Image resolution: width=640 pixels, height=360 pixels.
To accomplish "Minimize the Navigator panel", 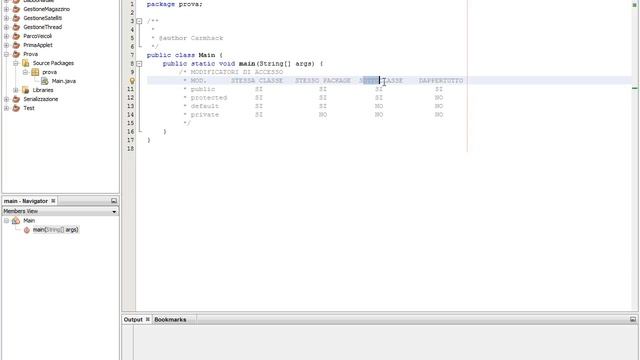I will 114,201.
